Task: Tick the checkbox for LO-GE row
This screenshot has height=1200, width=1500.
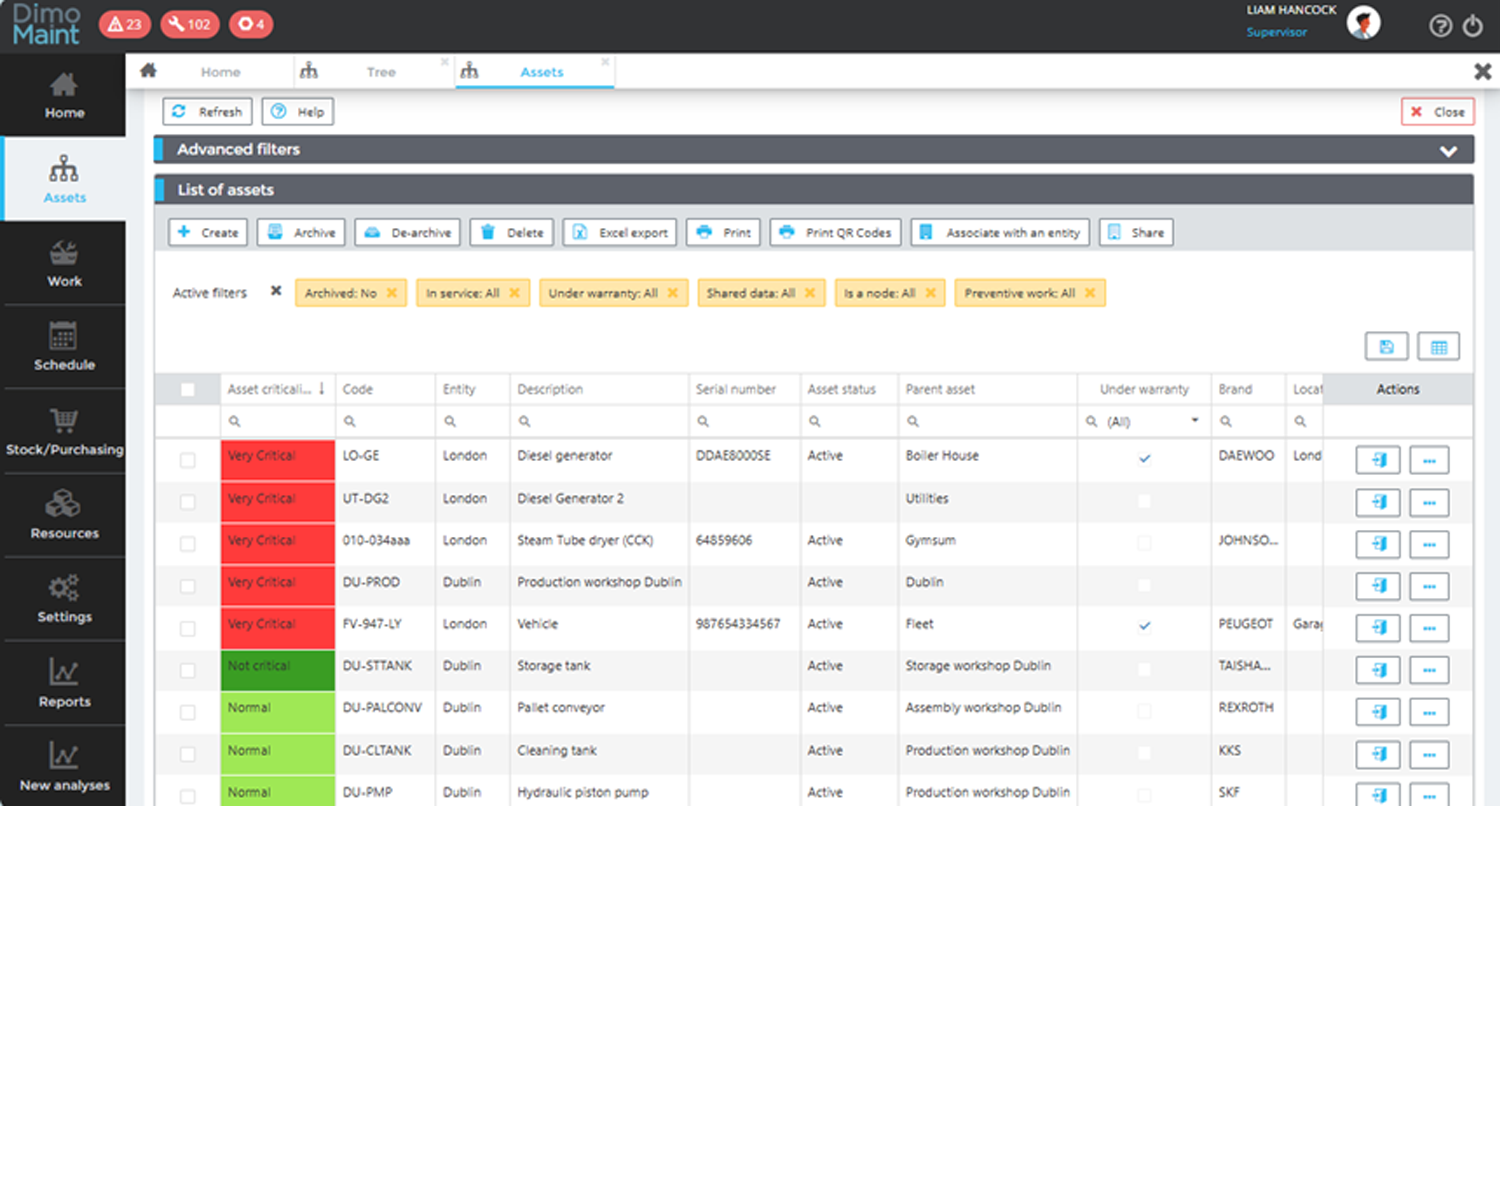Action: (x=187, y=460)
